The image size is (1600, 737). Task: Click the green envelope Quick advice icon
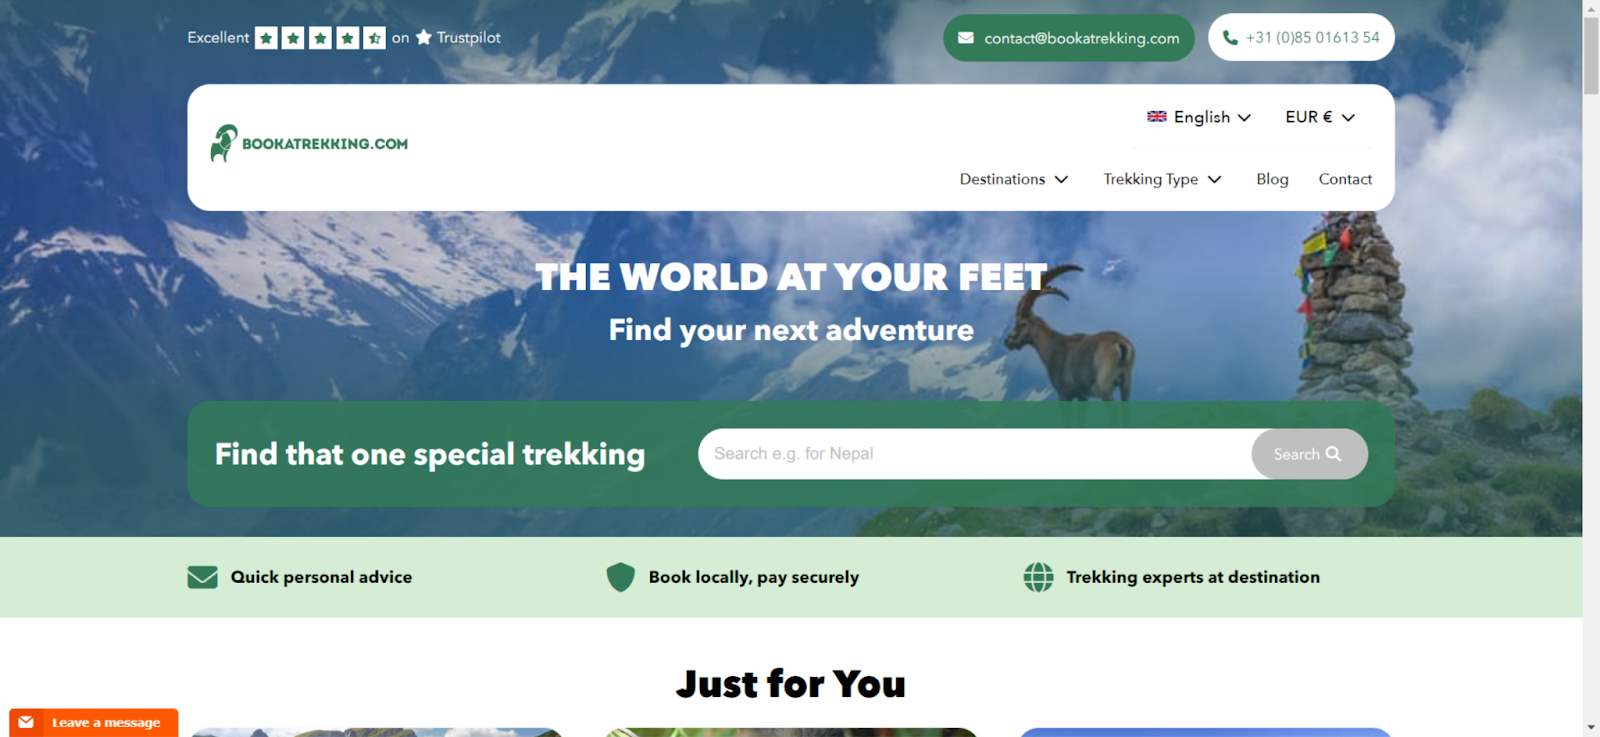coord(202,577)
